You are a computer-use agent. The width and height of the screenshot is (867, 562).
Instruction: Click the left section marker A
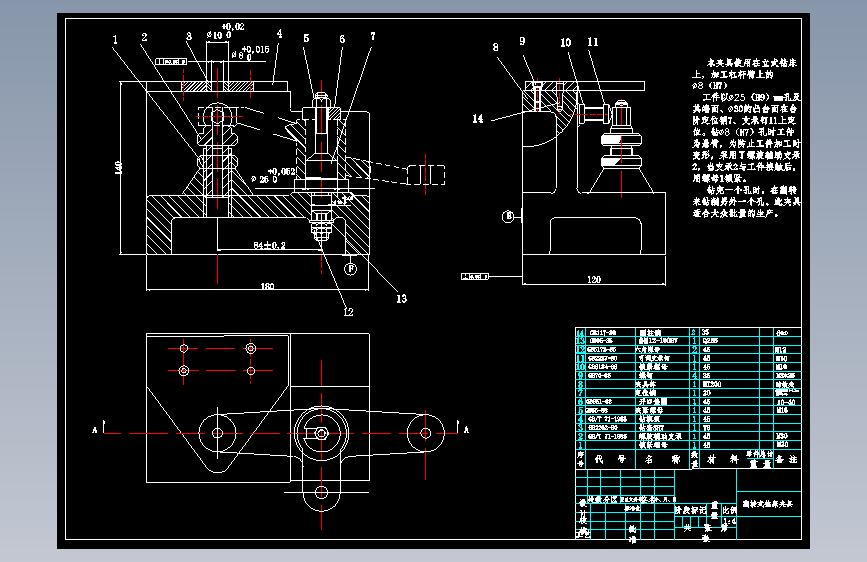95,430
